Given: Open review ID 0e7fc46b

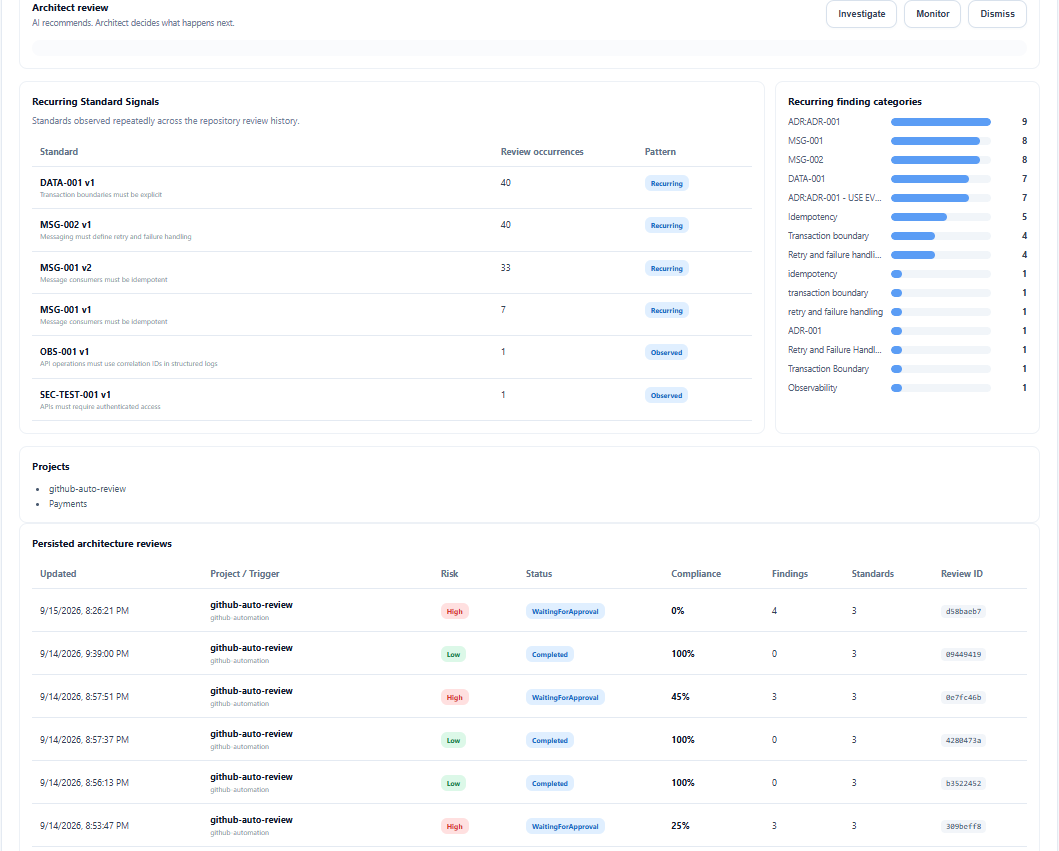Looking at the screenshot, I should point(963,698).
